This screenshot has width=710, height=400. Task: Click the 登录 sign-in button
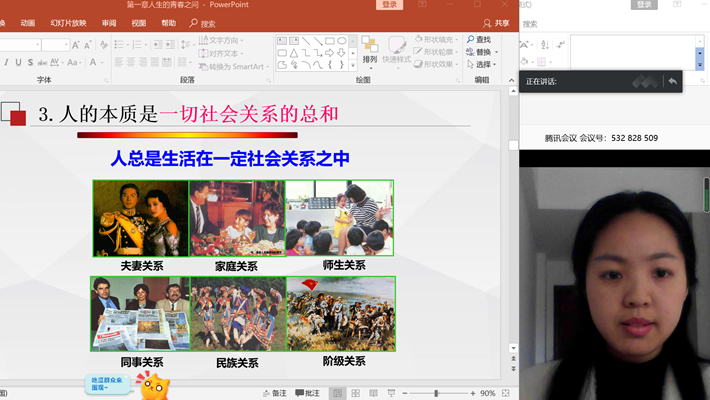point(390,5)
